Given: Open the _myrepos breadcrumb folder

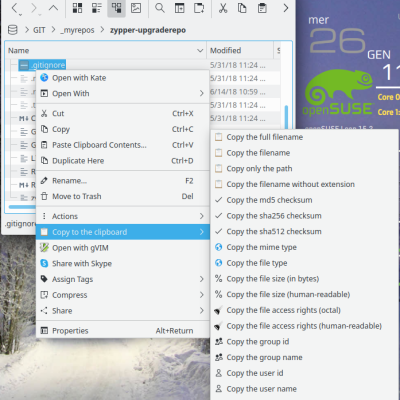Looking at the screenshot, I should click(x=77, y=30).
